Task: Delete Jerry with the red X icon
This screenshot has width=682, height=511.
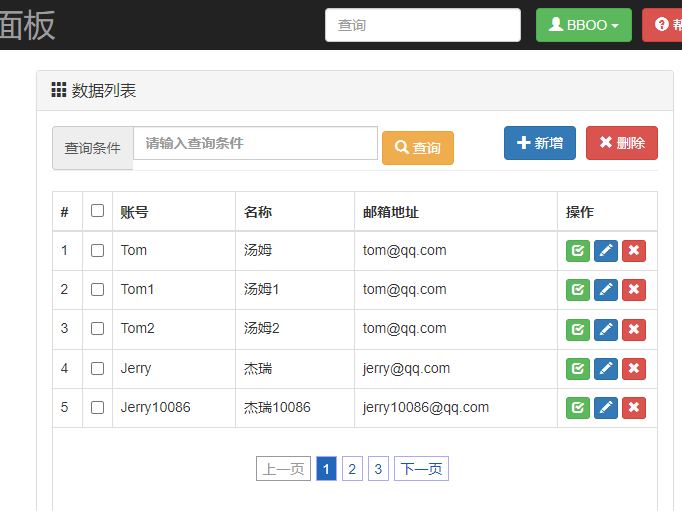Action: 634,369
